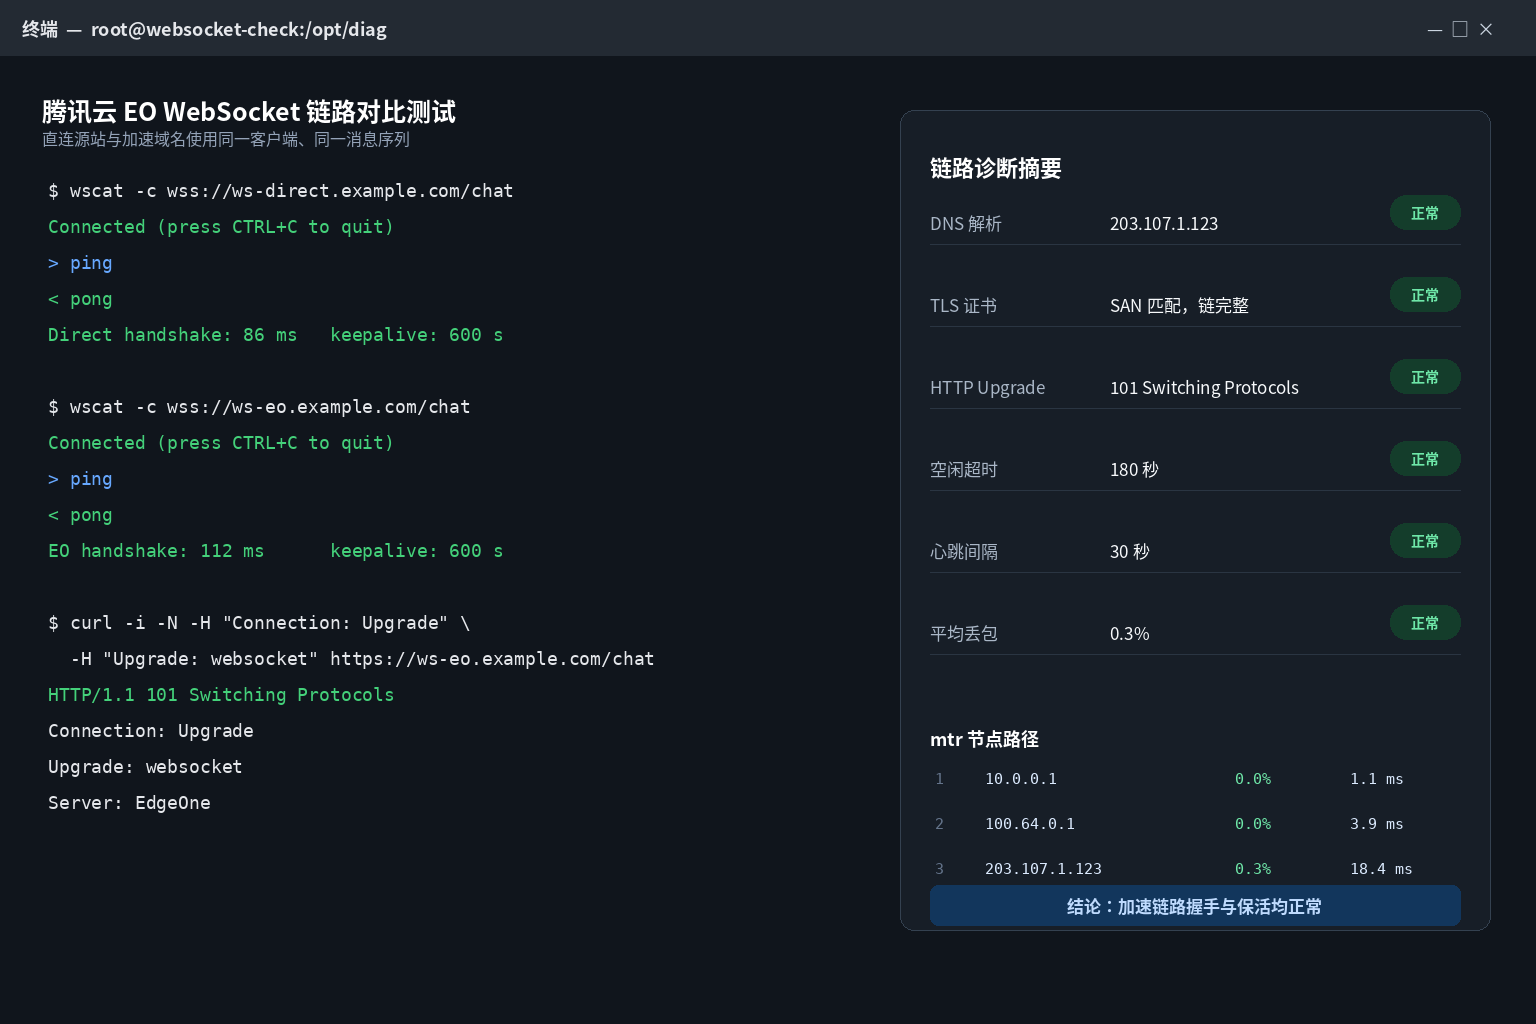This screenshot has width=1536, height=1024.
Task: Select "< pong" in the ws-direct session
Action: coord(80,299)
